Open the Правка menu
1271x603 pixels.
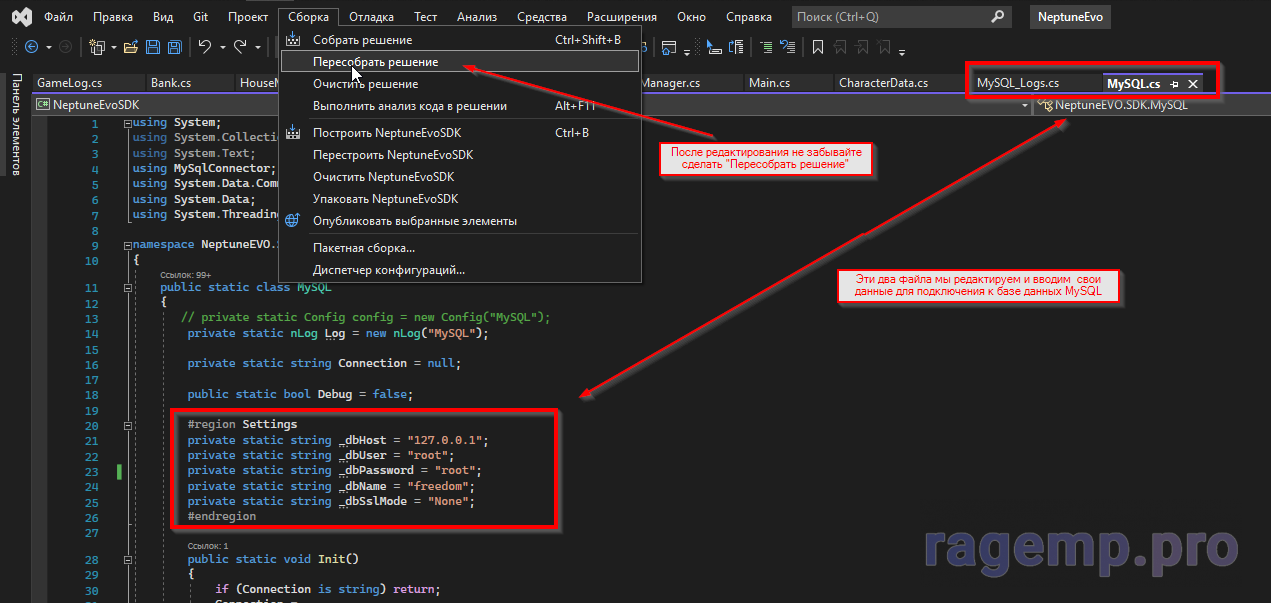click(x=112, y=17)
